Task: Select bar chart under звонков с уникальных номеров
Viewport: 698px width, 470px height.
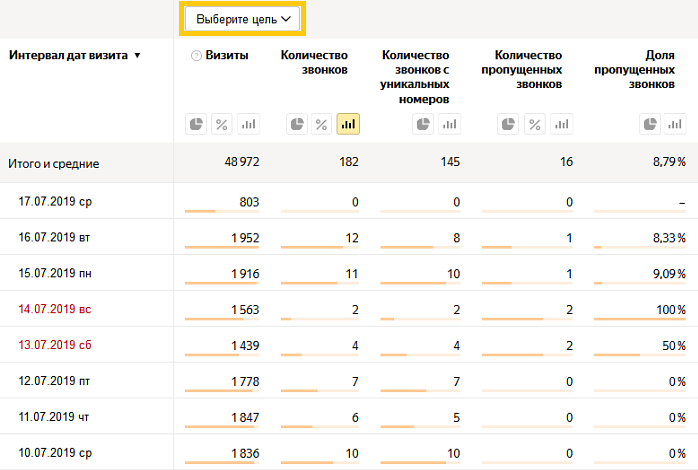Action: click(x=450, y=124)
